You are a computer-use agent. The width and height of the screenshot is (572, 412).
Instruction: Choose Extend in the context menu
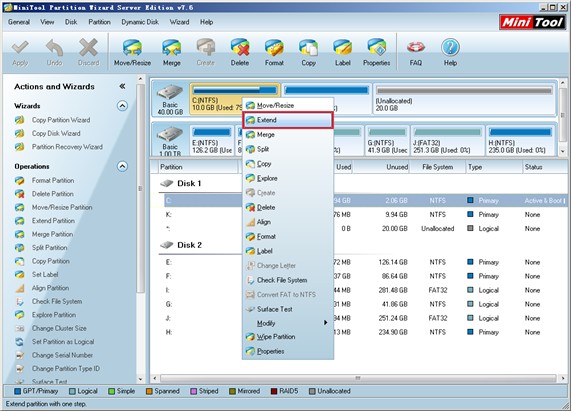(287, 120)
